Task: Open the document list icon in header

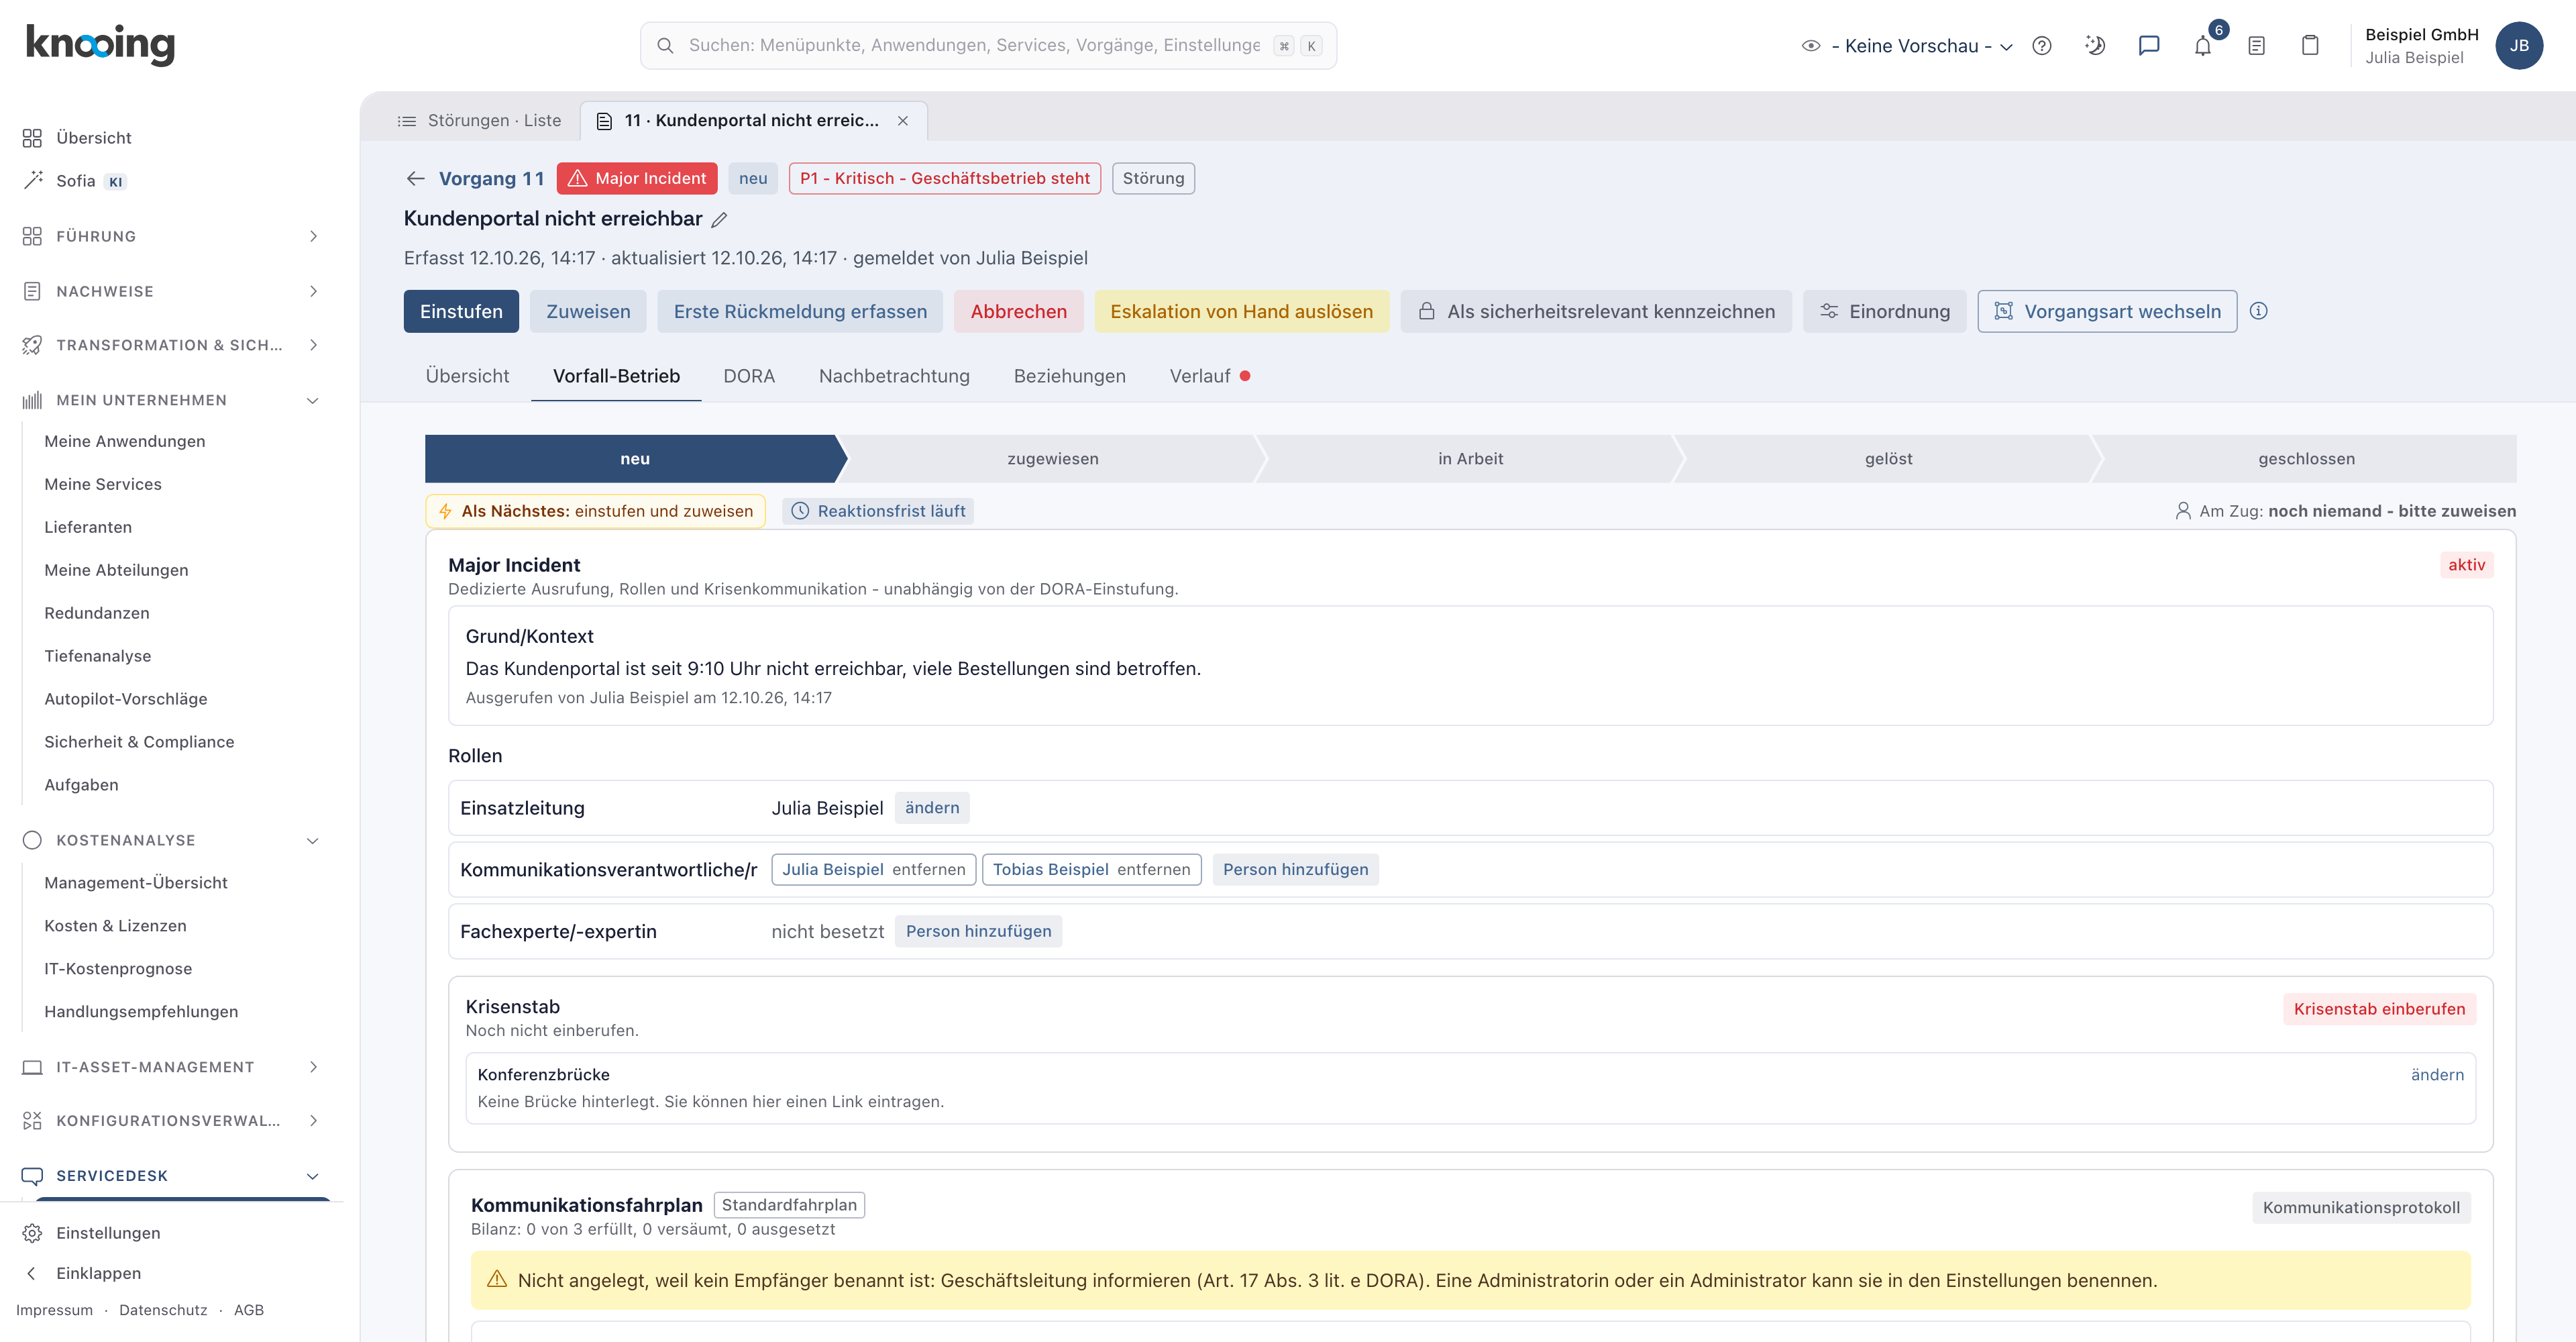Action: [2256, 46]
